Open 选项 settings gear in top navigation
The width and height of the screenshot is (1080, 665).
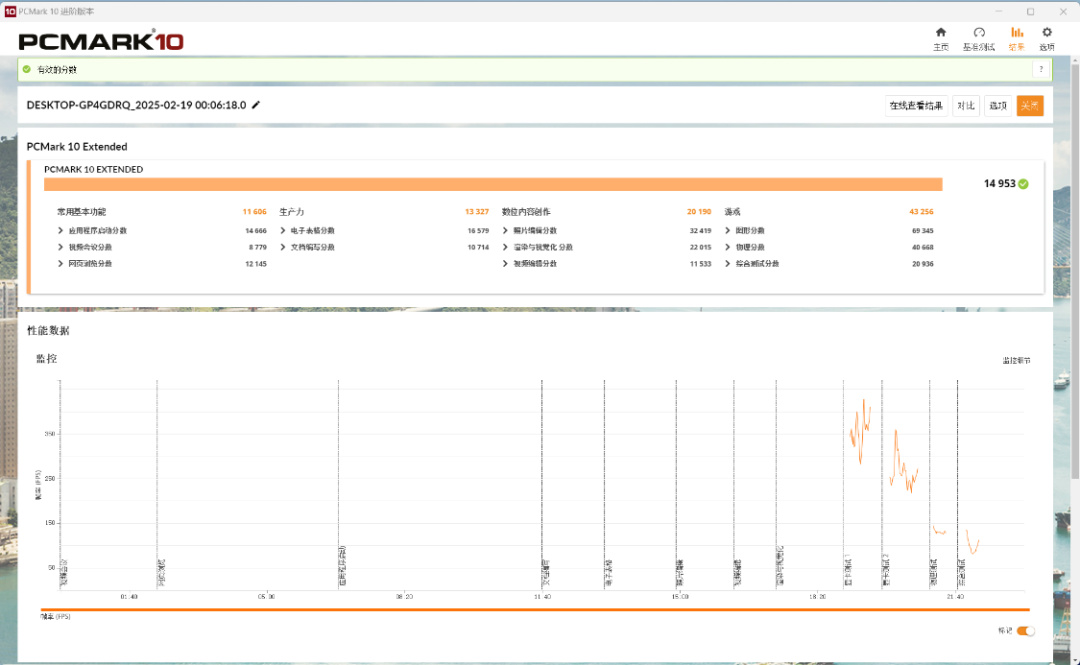(1046, 39)
